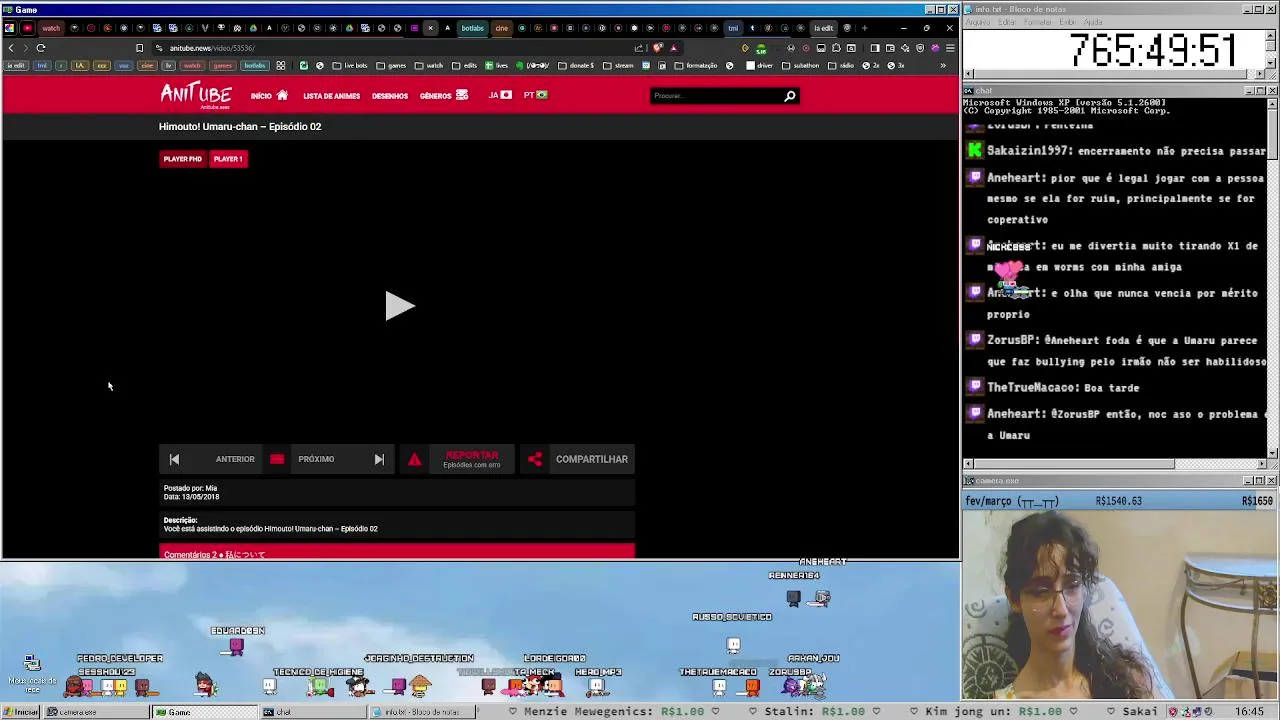Image resolution: width=1280 pixels, height=720 pixels.
Task: Go to the ANTERIOR episode
Action: point(235,459)
